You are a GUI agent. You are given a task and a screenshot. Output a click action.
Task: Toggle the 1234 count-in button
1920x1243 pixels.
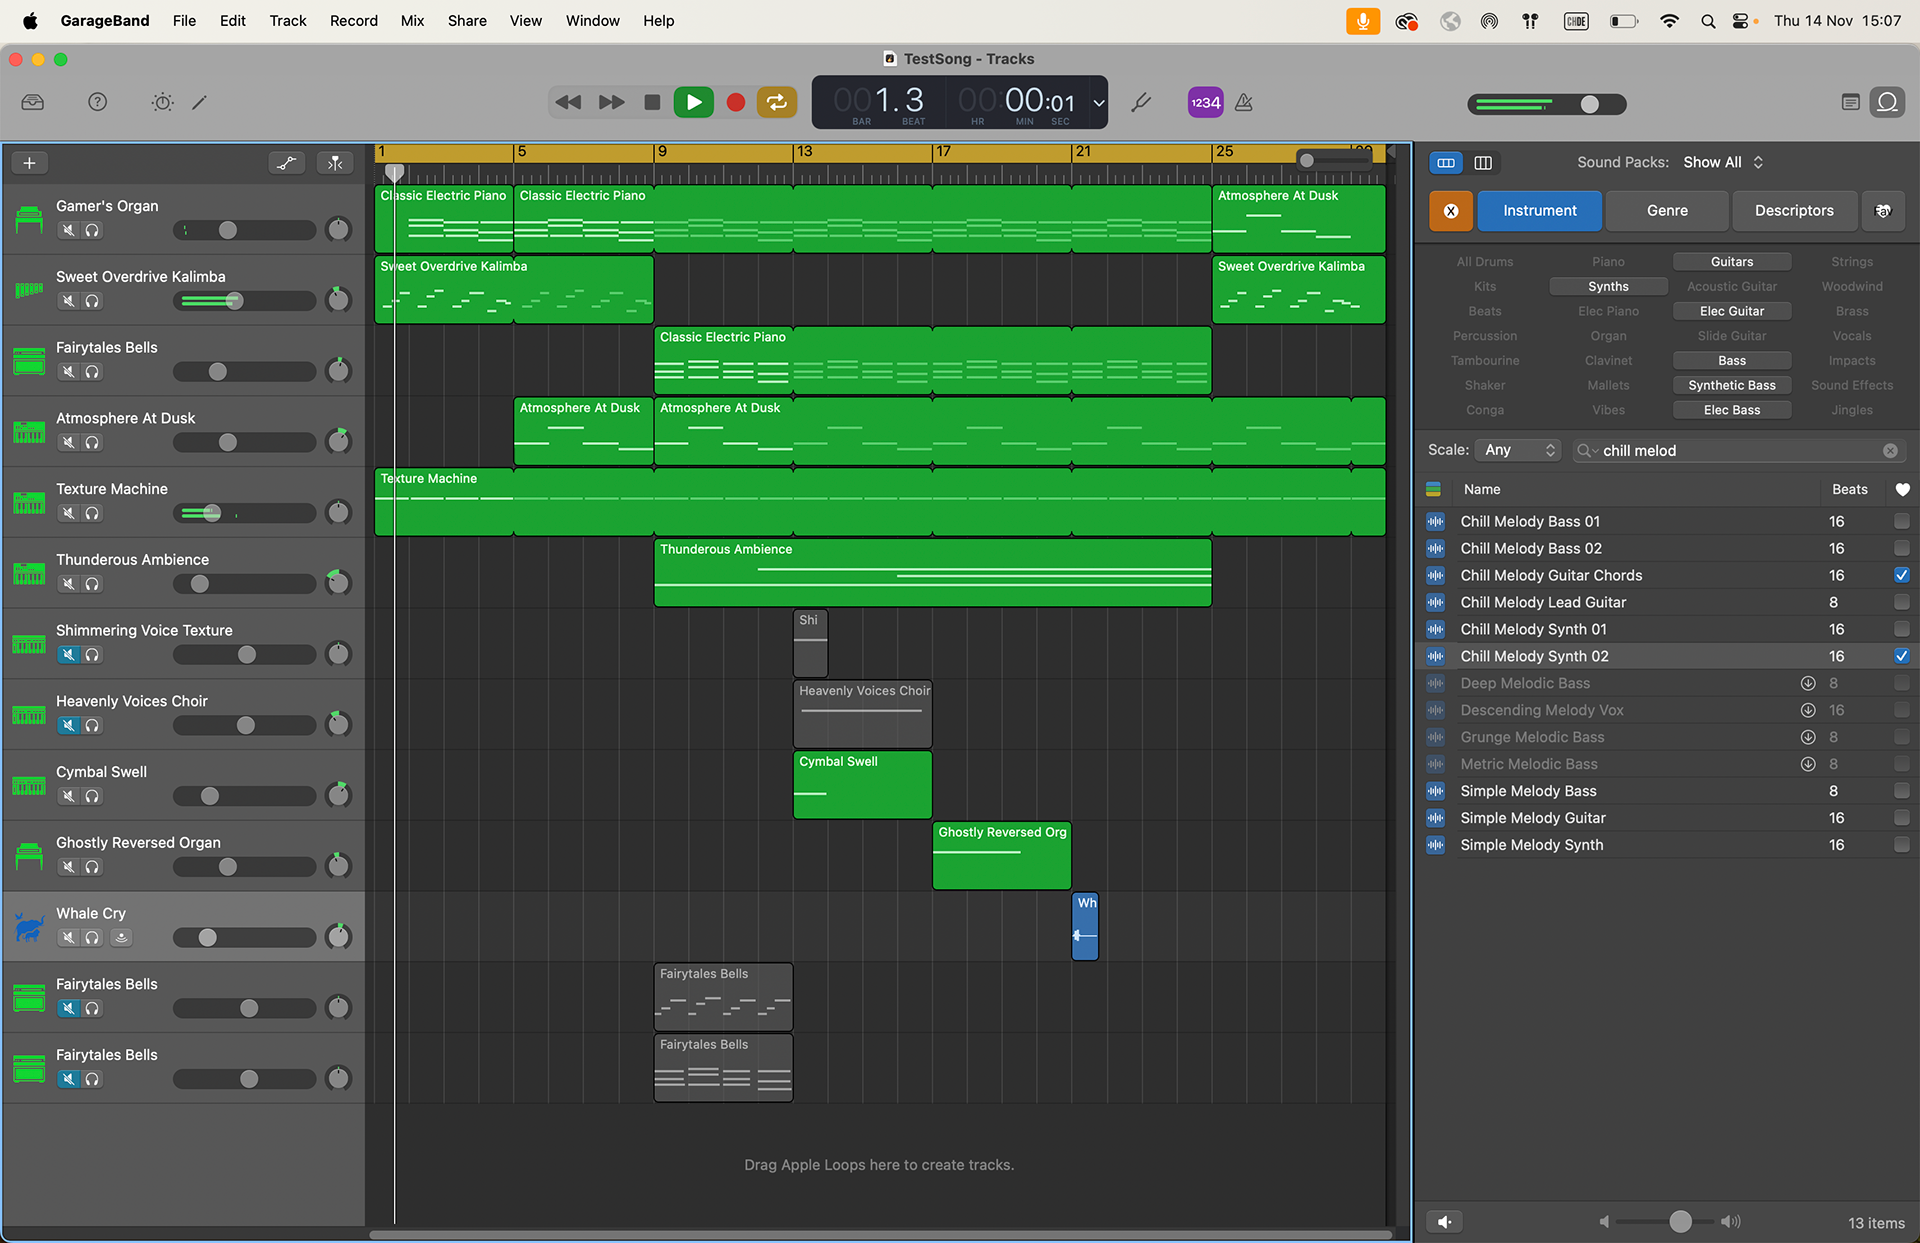[1205, 102]
